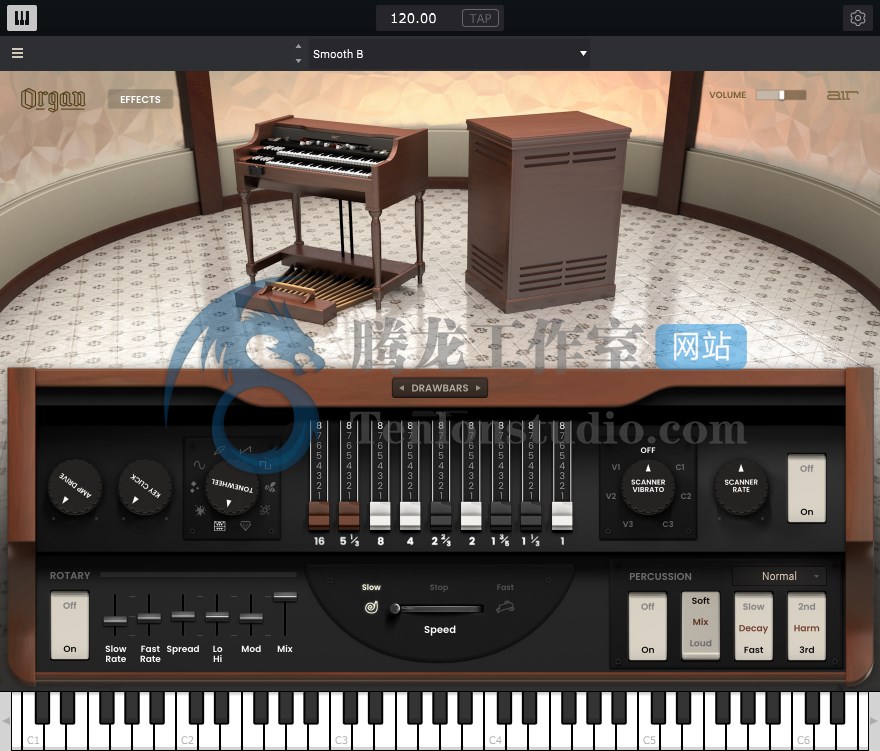This screenshot has width=880, height=751.
Task: Click the Scanner Vibrato knob
Action: click(x=648, y=487)
